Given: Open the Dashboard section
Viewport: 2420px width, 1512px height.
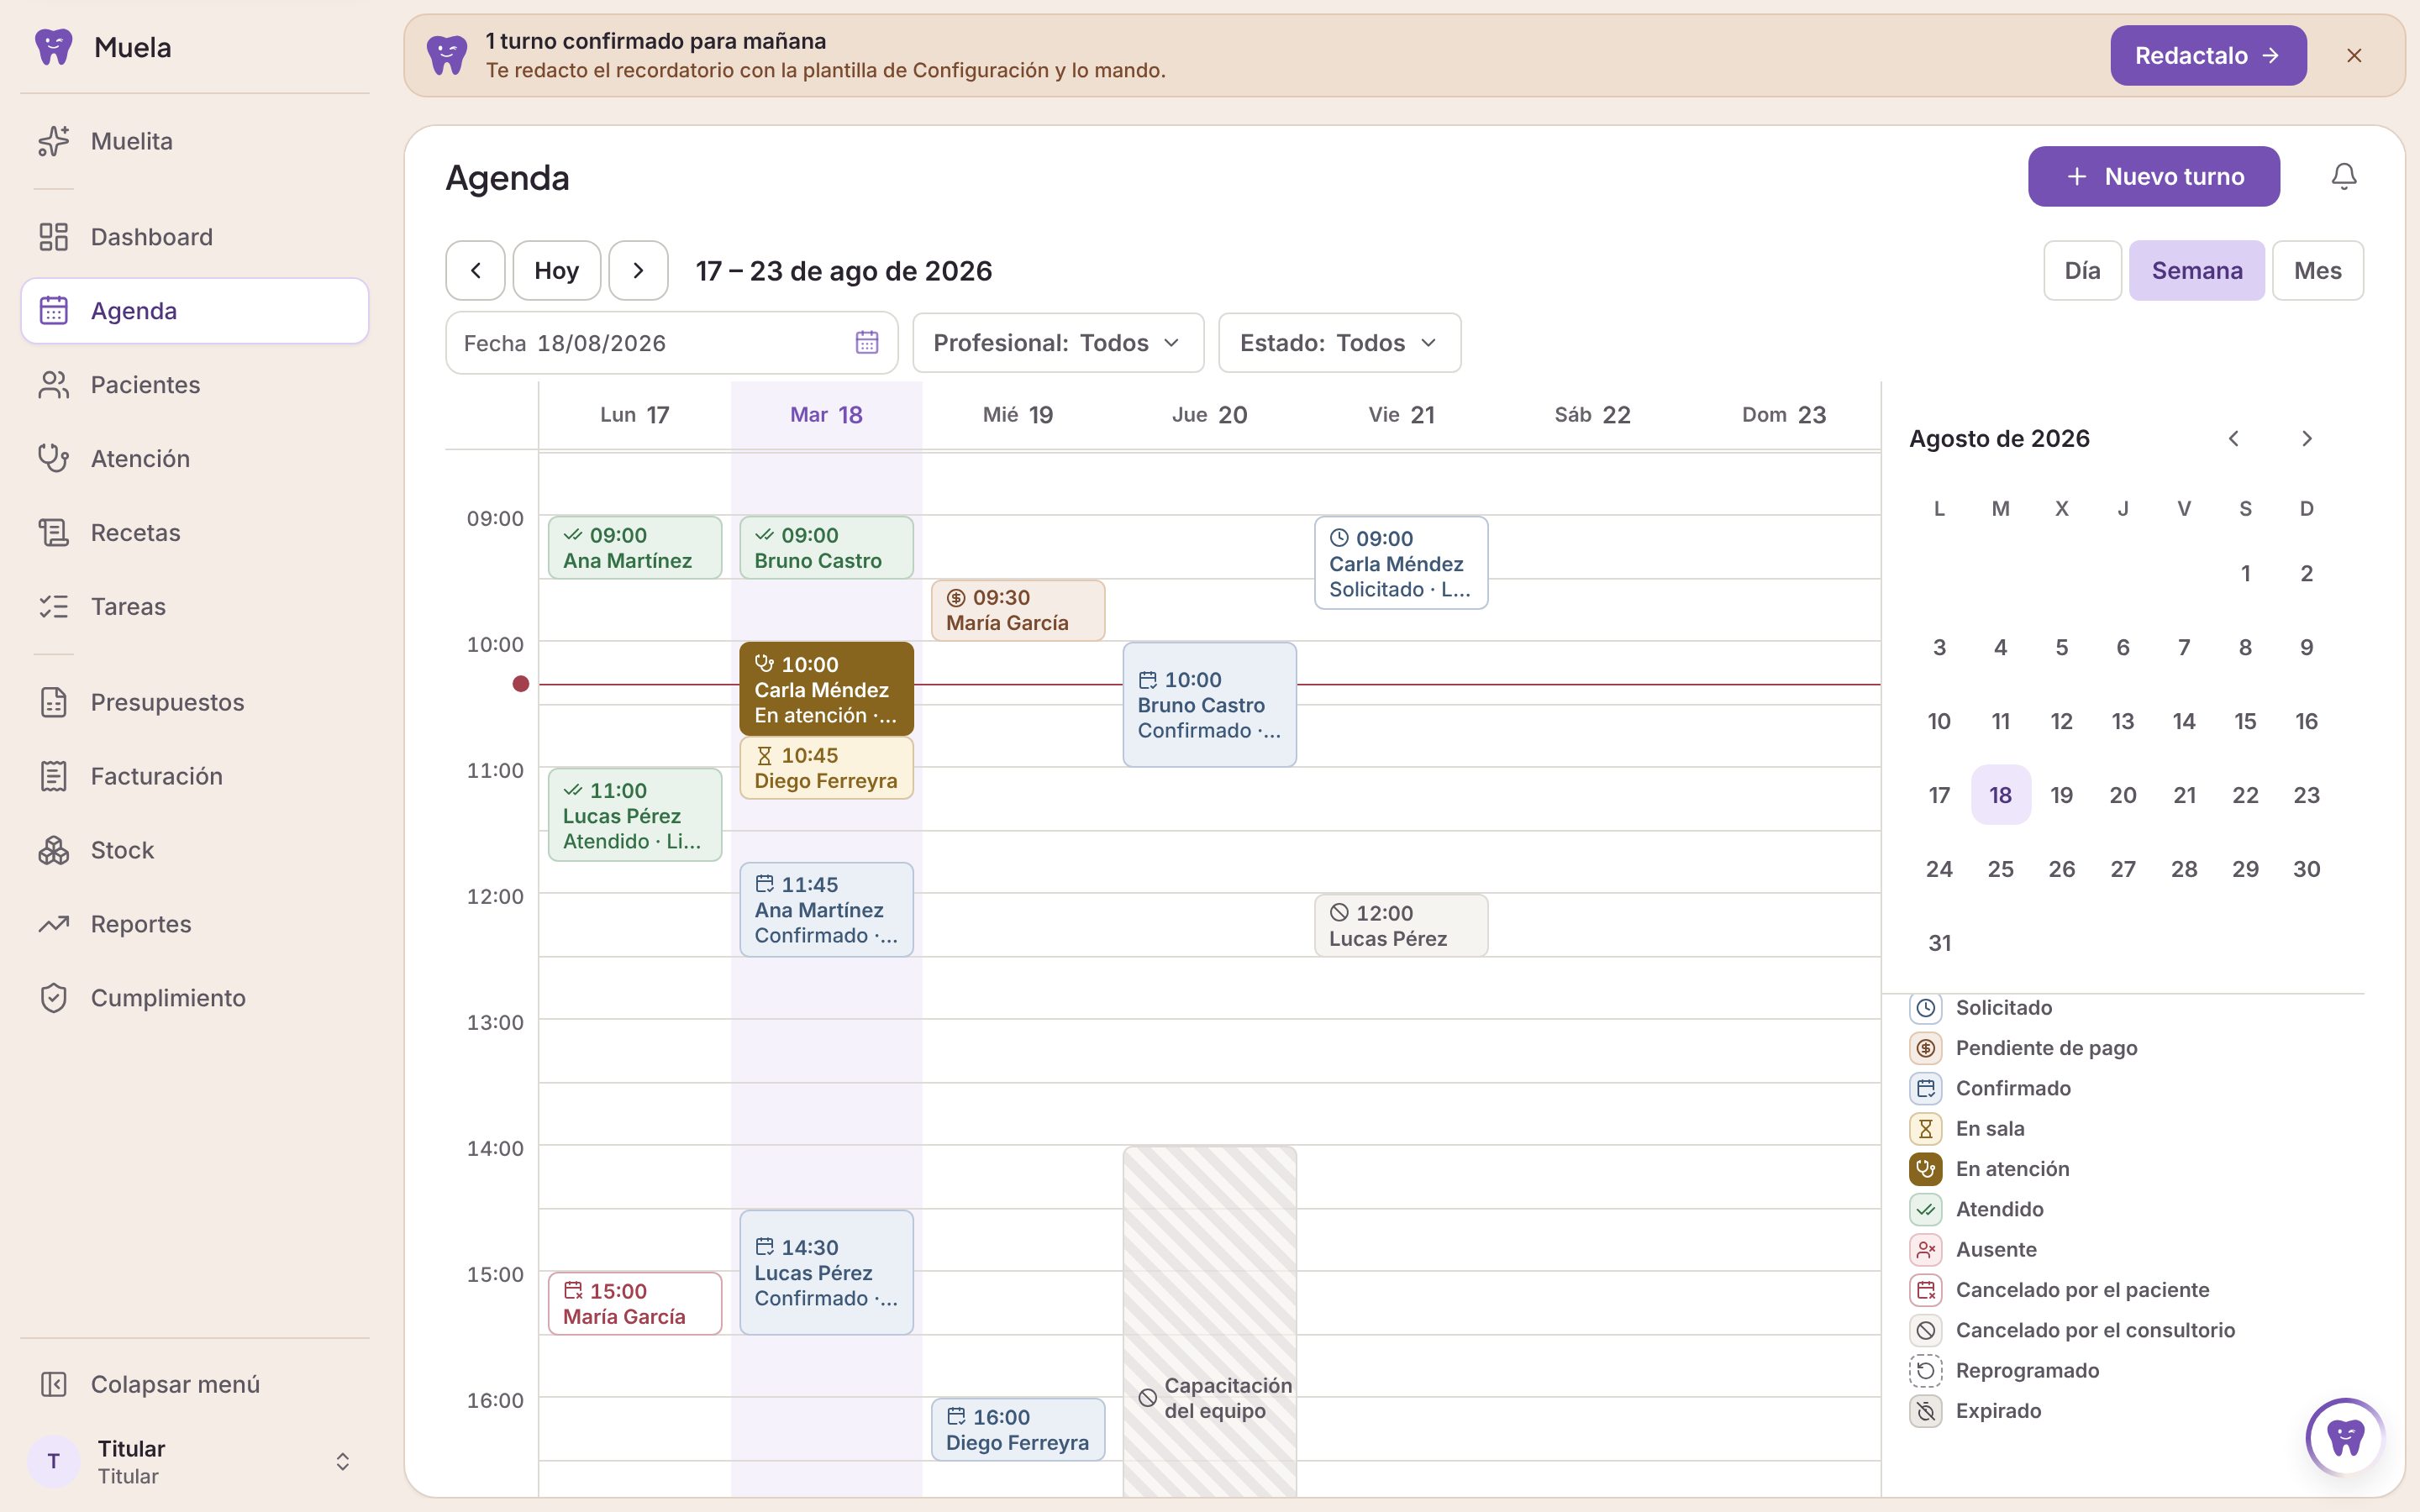Looking at the screenshot, I should [x=194, y=237].
